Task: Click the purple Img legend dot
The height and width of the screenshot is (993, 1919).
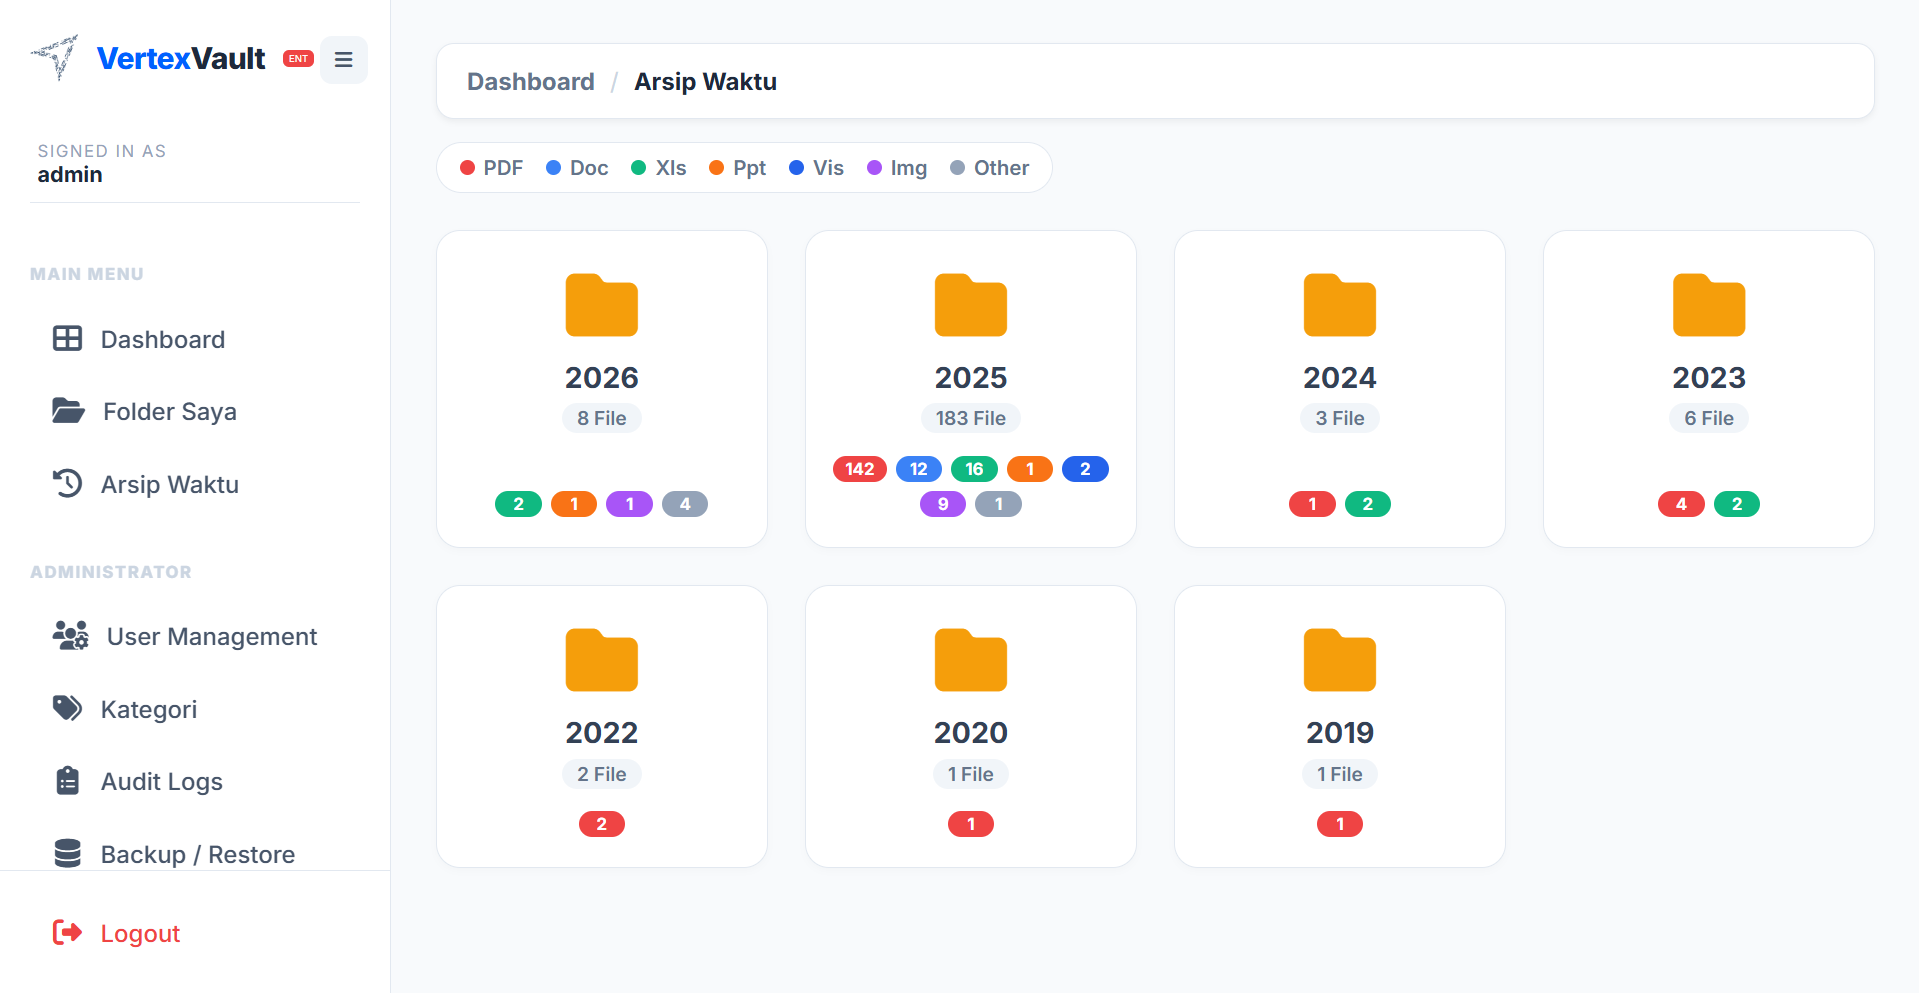Action: pos(874,168)
